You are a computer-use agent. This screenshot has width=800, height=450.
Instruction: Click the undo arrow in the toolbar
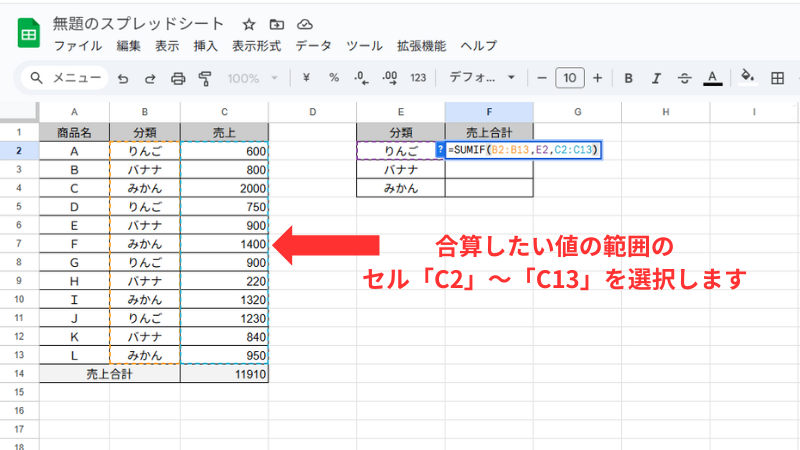point(123,79)
